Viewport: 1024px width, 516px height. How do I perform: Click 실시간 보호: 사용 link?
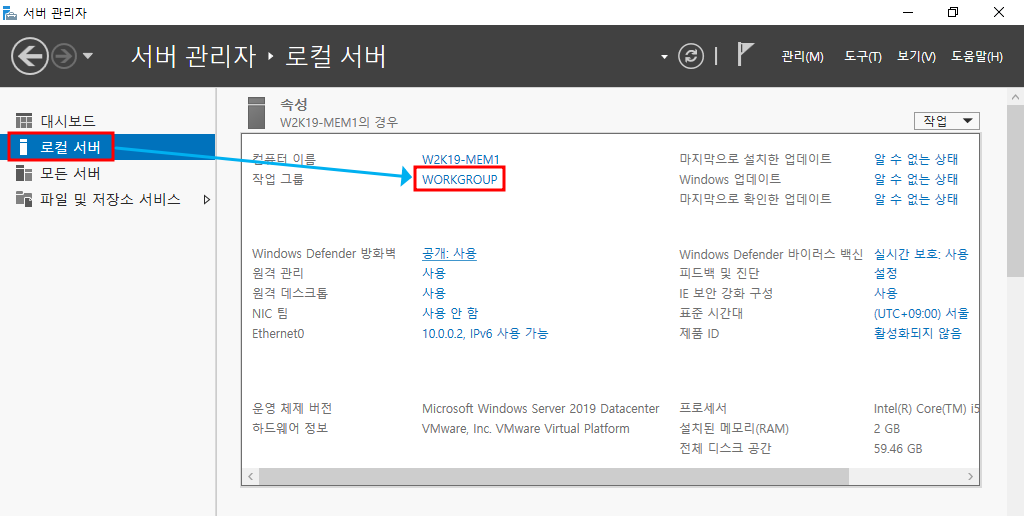(x=921, y=254)
